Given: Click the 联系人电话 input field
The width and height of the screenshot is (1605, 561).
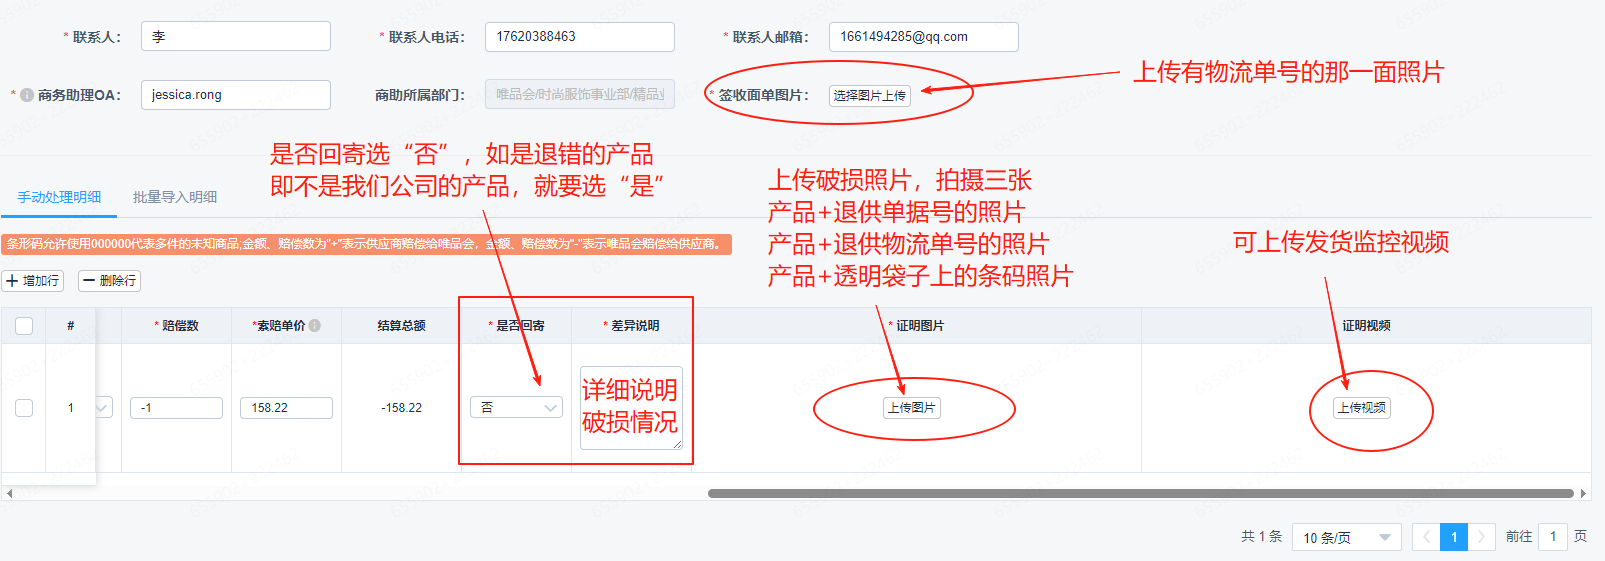Looking at the screenshot, I should 579,37.
